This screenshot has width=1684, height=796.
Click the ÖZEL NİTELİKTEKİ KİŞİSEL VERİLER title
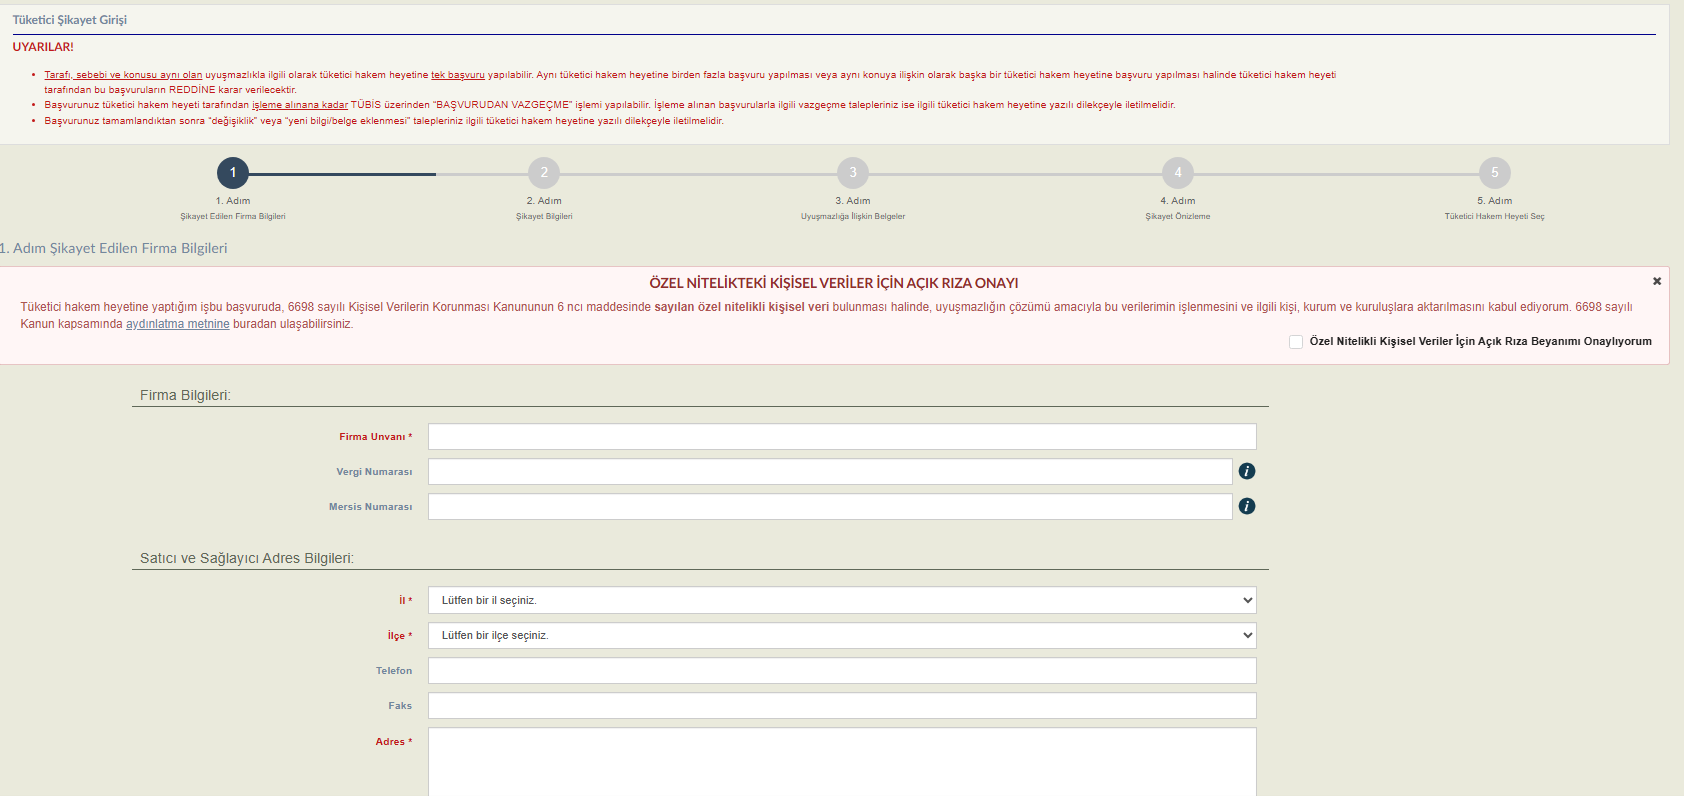click(834, 283)
